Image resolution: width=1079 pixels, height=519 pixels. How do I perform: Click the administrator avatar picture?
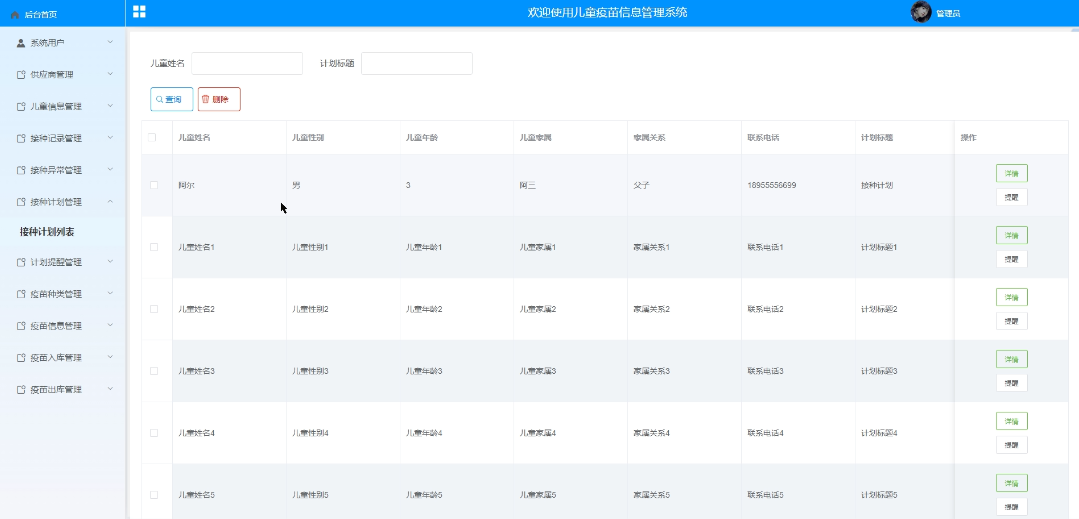921,12
